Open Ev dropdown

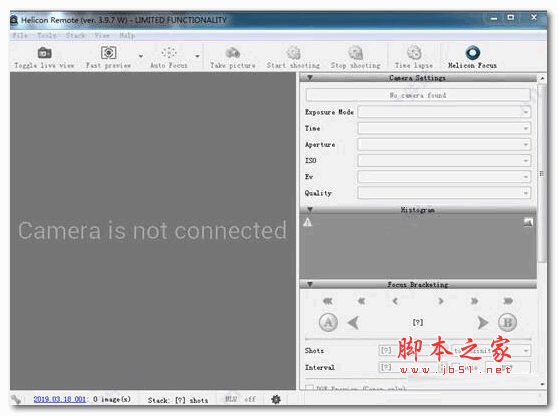coord(444,177)
